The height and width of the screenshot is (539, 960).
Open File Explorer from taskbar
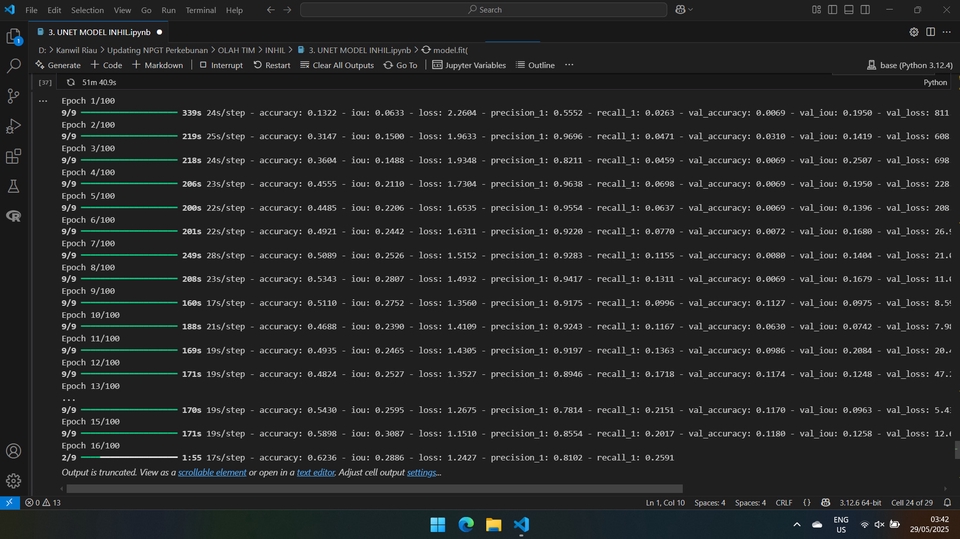[x=493, y=524]
